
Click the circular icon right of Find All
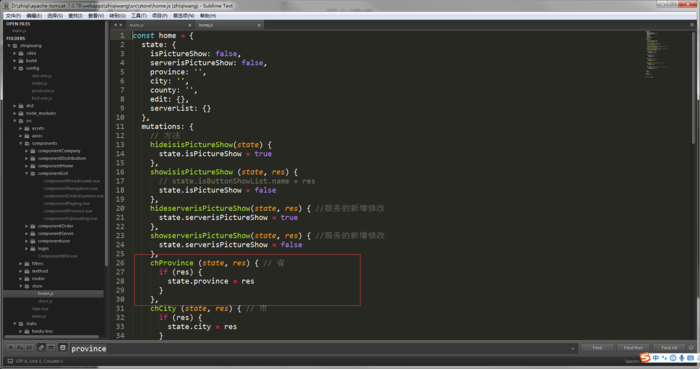coord(691,348)
